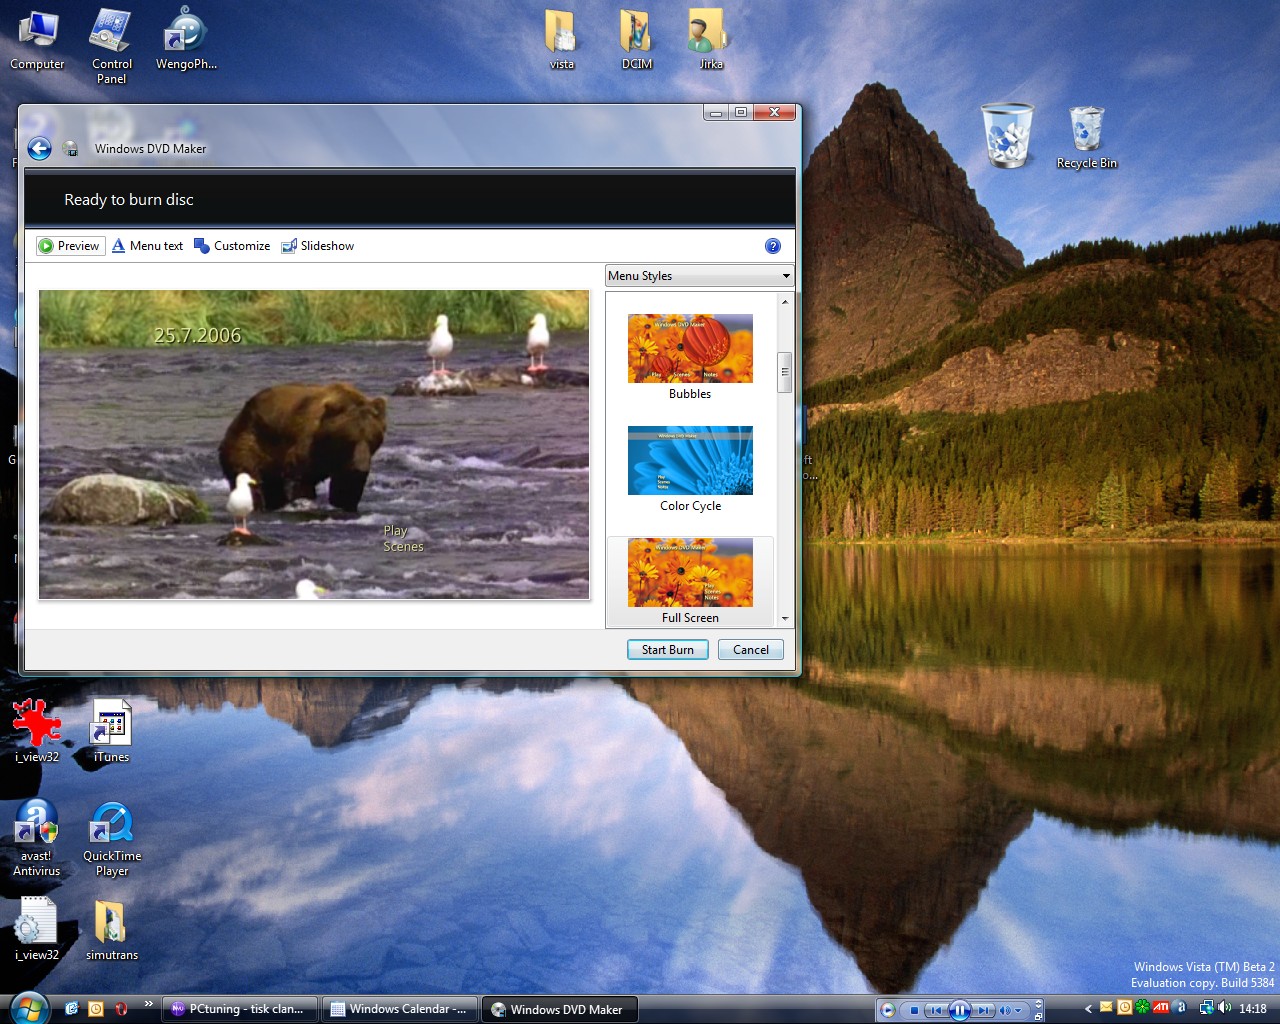Viewport: 1280px width, 1024px height.
Task: Click the quick launch Internet Explorer icon
Action: tap(72, 1009)
